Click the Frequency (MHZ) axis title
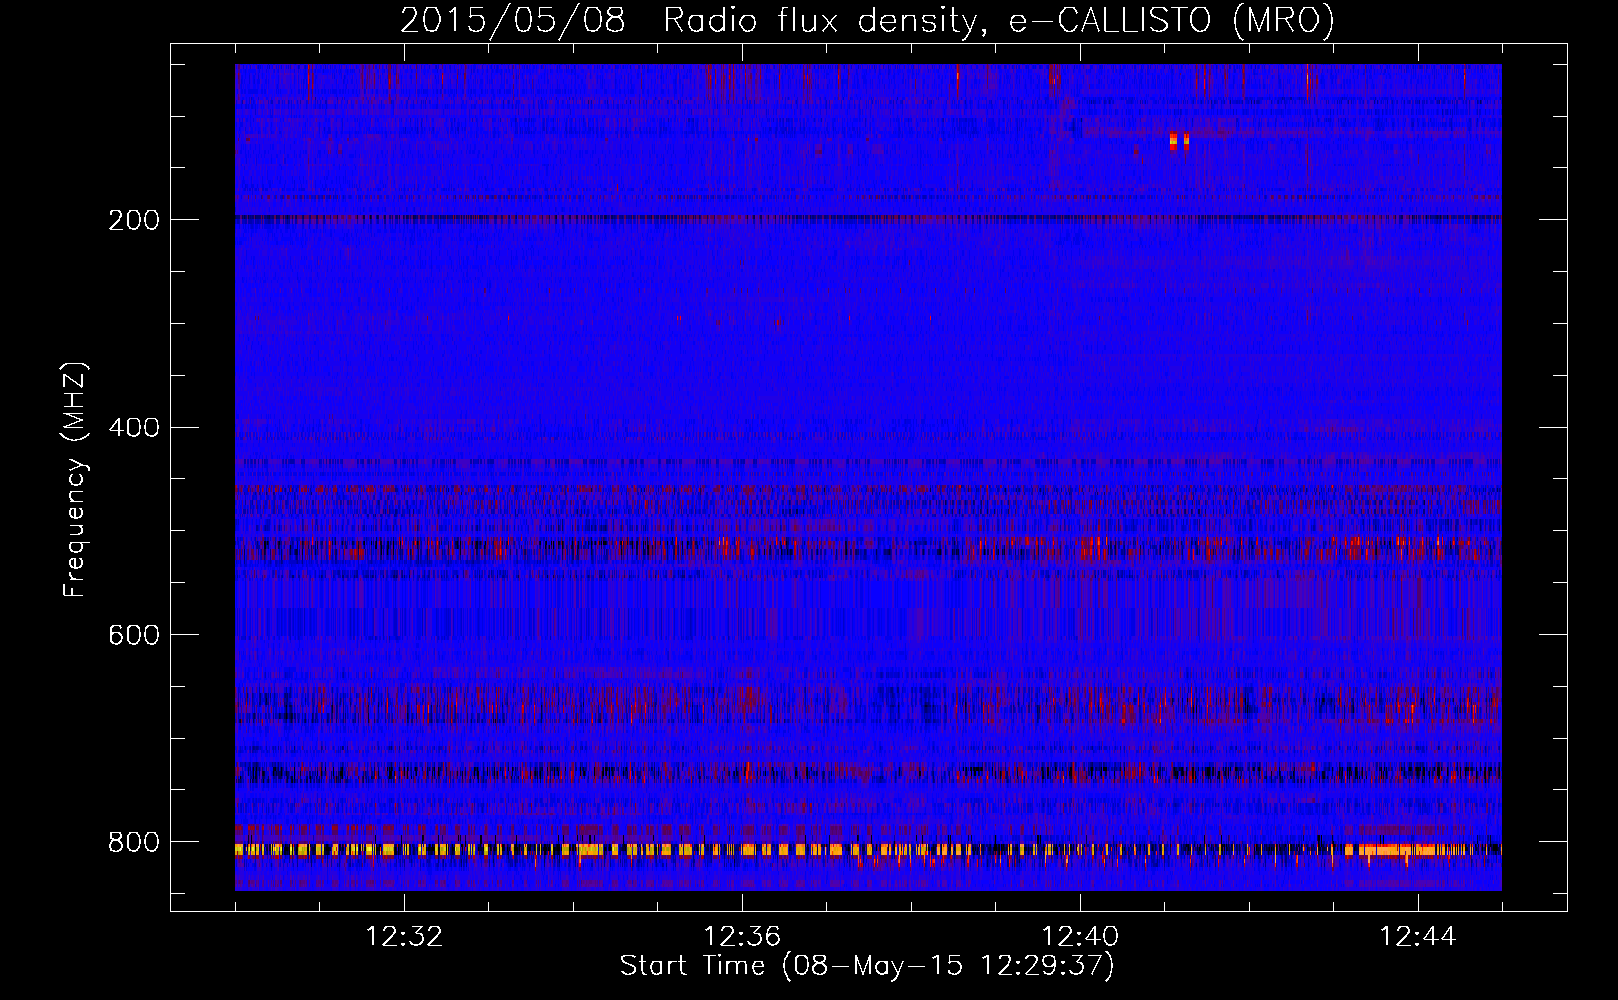Image resolution: width=1618 pixels, height=1000 pixels. pos(75,479)
